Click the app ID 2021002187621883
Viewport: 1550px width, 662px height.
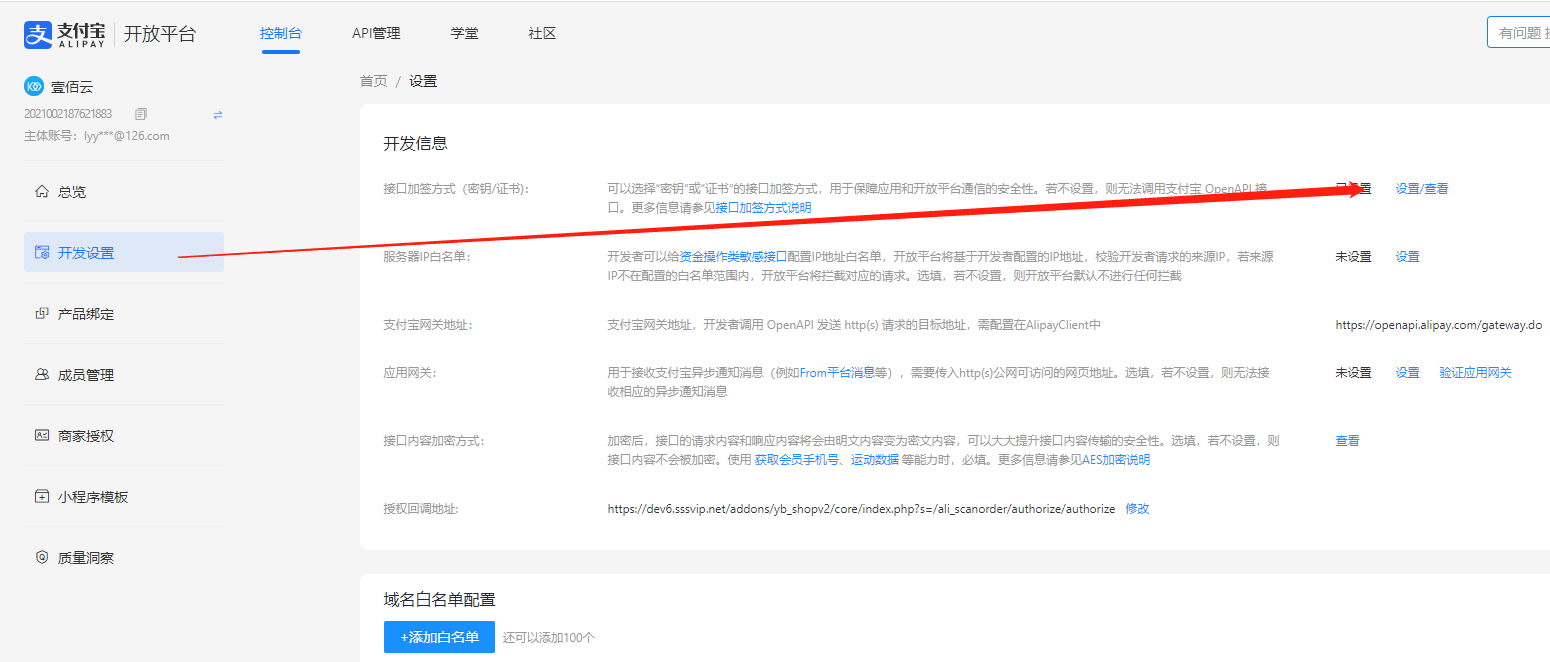click(x=68, y=114)
